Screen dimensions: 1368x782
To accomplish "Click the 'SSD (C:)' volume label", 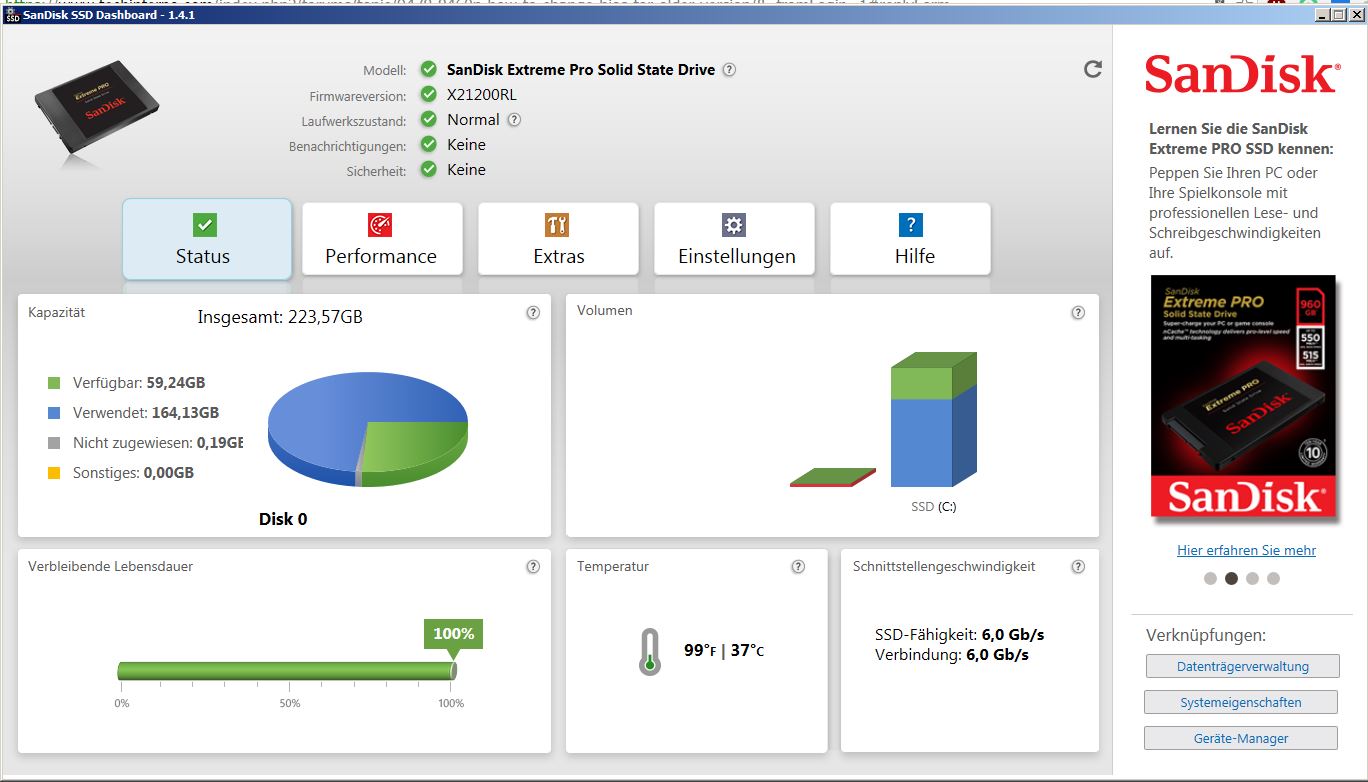I will point(933,507).
